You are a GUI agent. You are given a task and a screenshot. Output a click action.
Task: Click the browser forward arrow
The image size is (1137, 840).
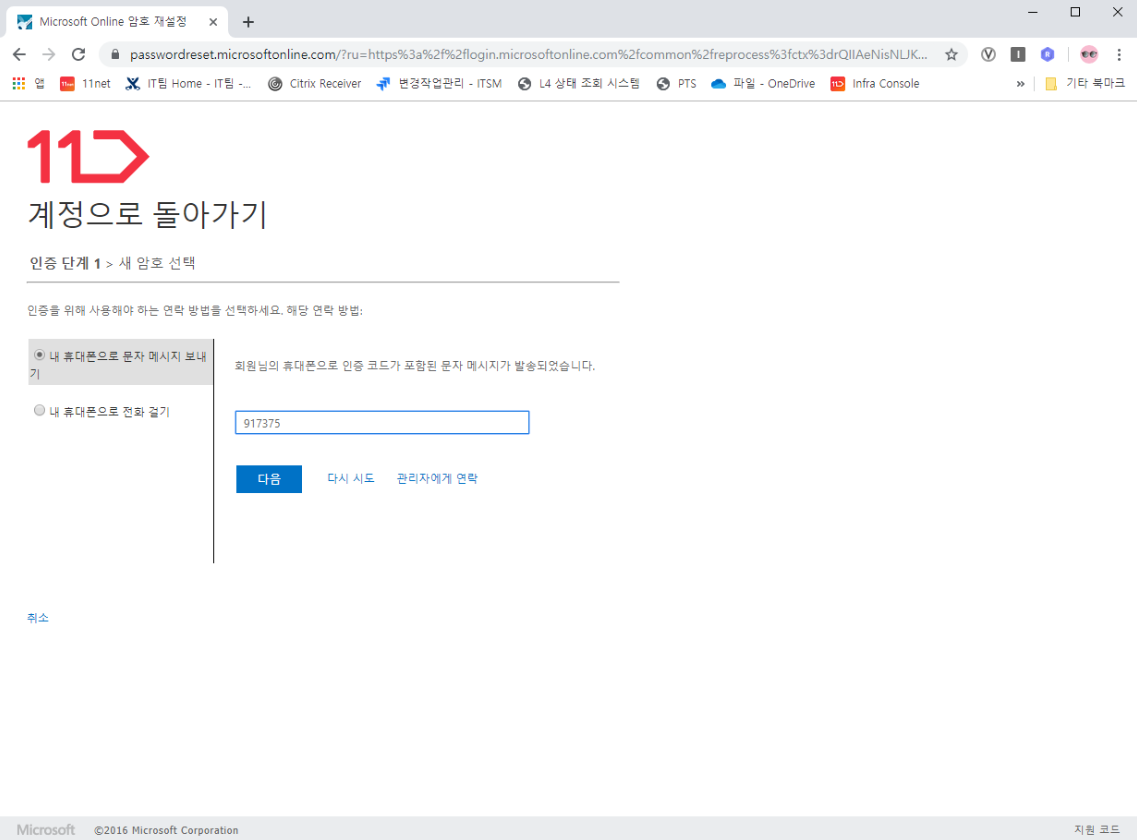click(x=49, y=54)
